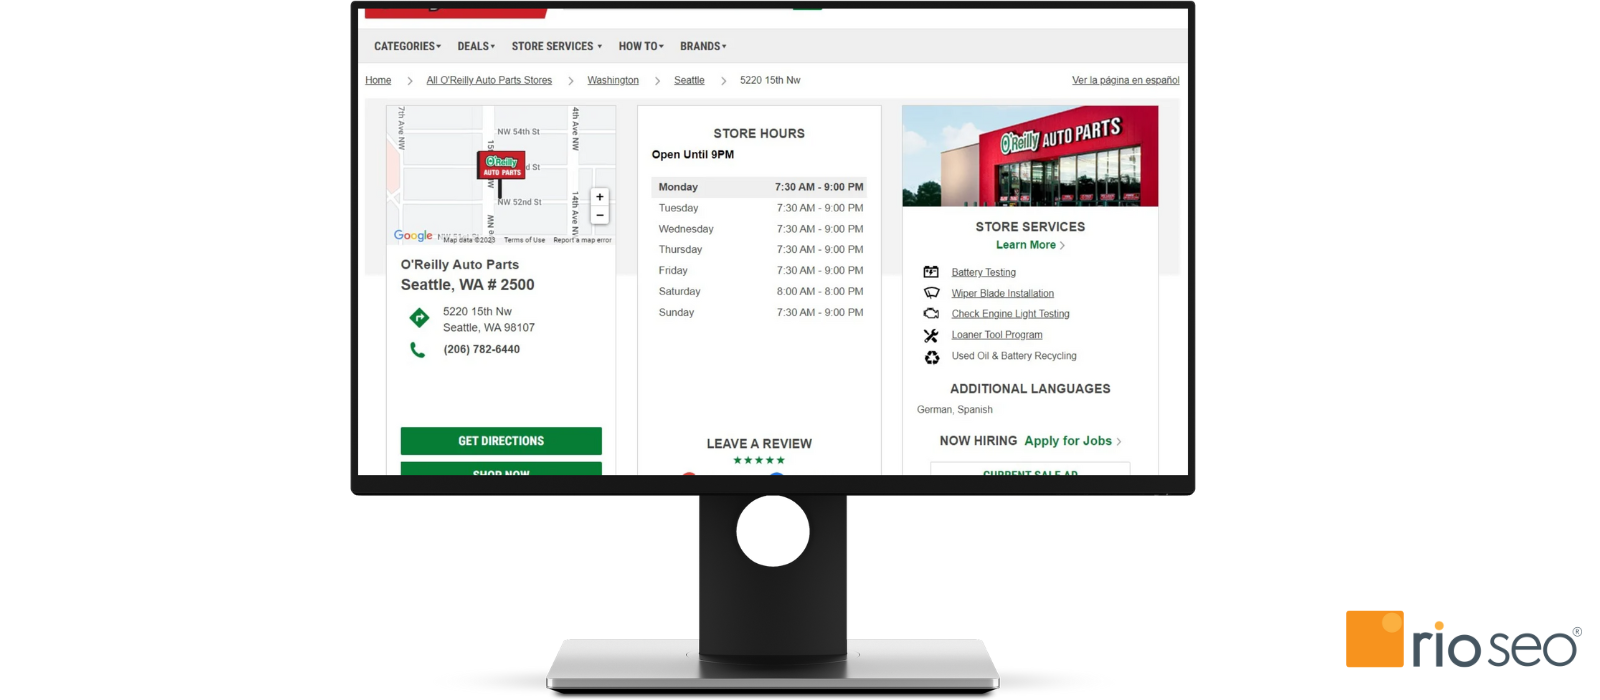Select Tuesday hours row
The image size is (1600, 700).
pyautogui.click(x=759, y=208)
